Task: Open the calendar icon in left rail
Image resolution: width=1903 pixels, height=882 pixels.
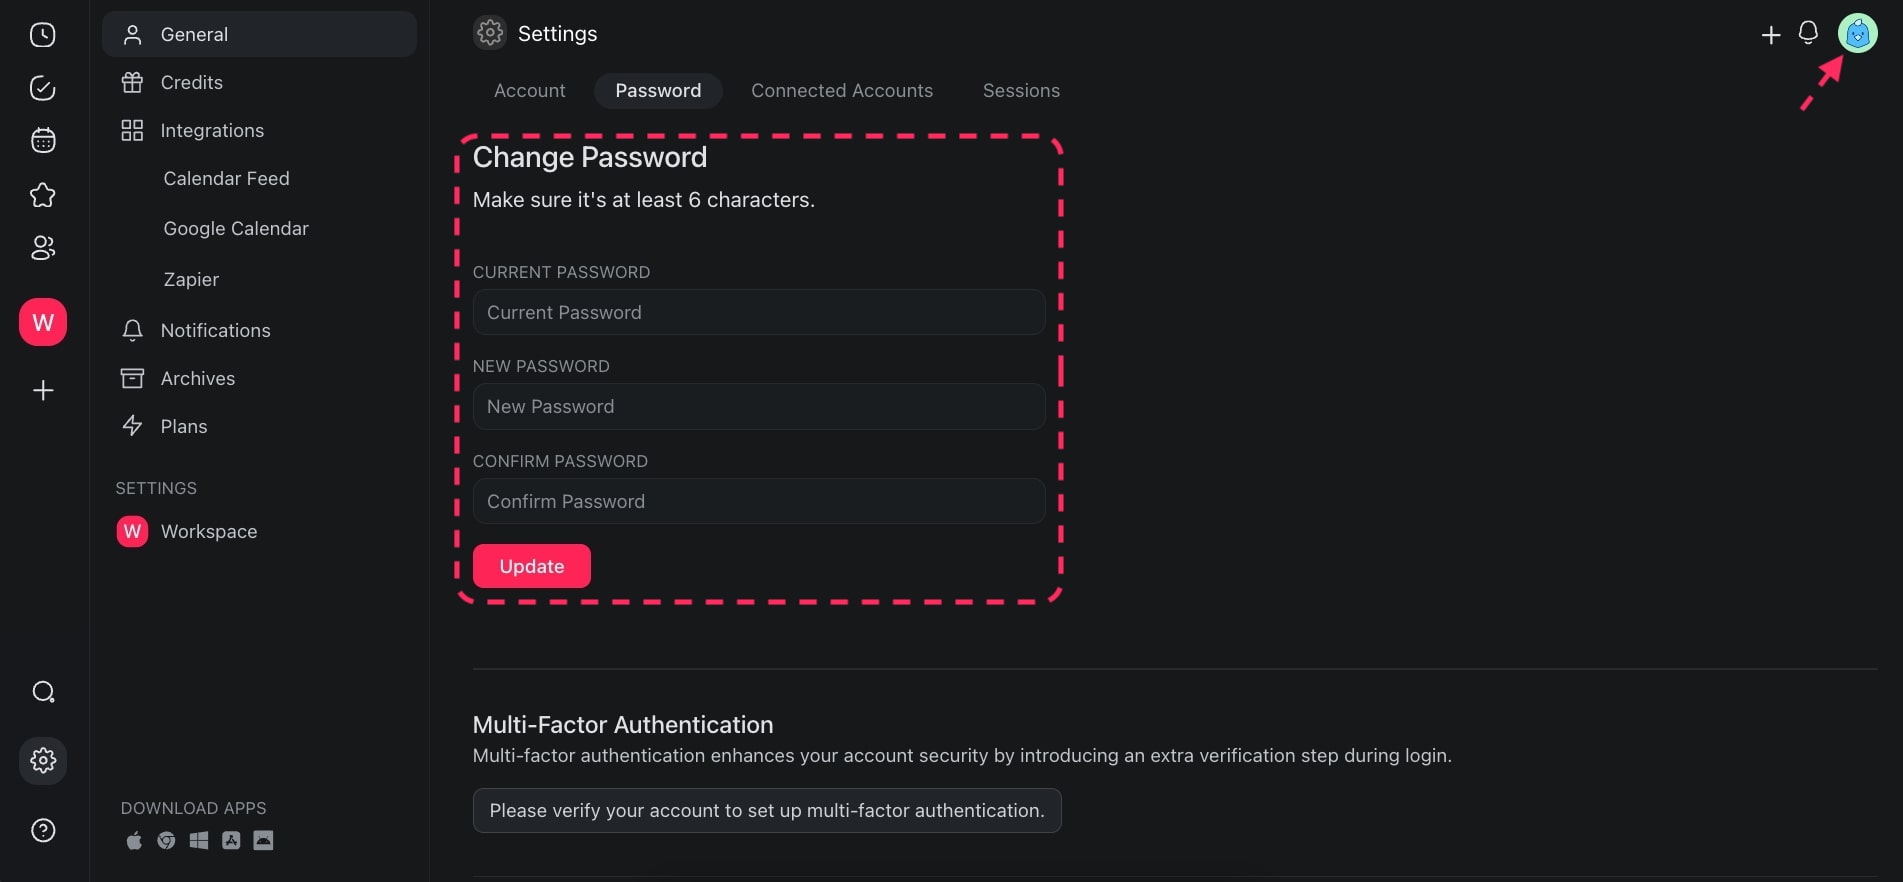Action: coord(43,140)
